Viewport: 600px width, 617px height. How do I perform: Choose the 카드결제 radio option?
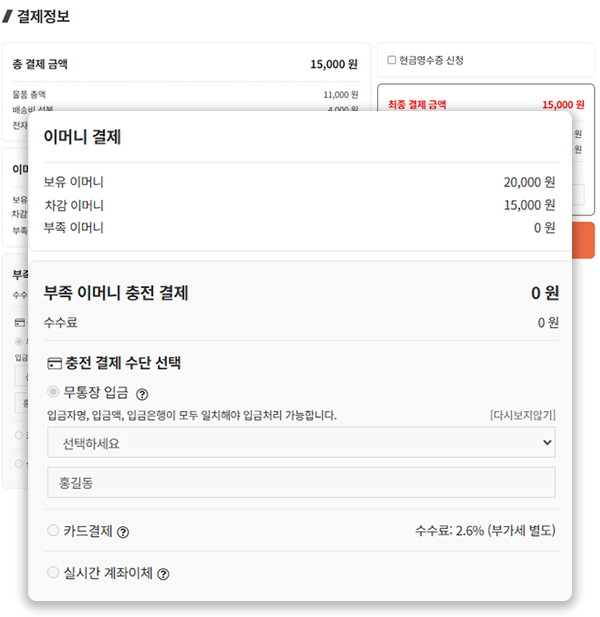pos(53,531)
